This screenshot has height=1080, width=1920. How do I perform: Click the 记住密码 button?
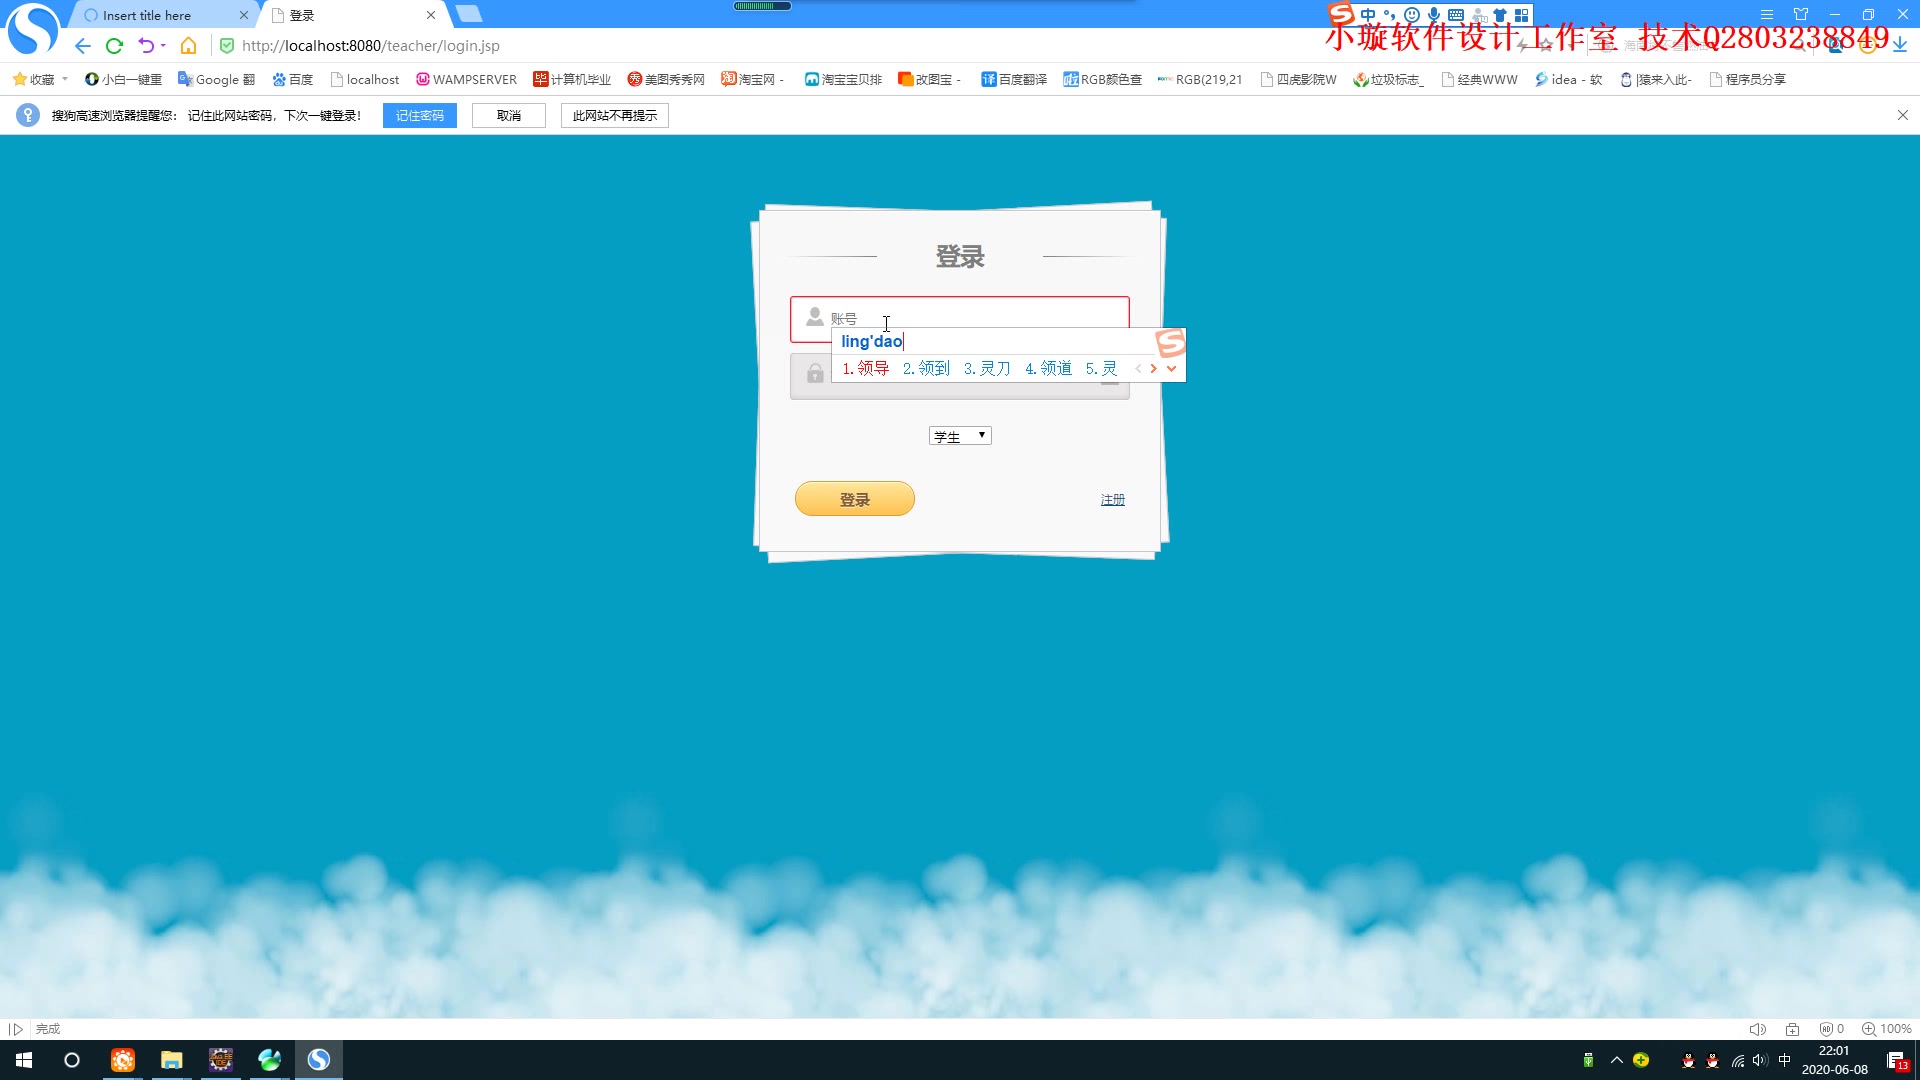click(x=420, y=116)
